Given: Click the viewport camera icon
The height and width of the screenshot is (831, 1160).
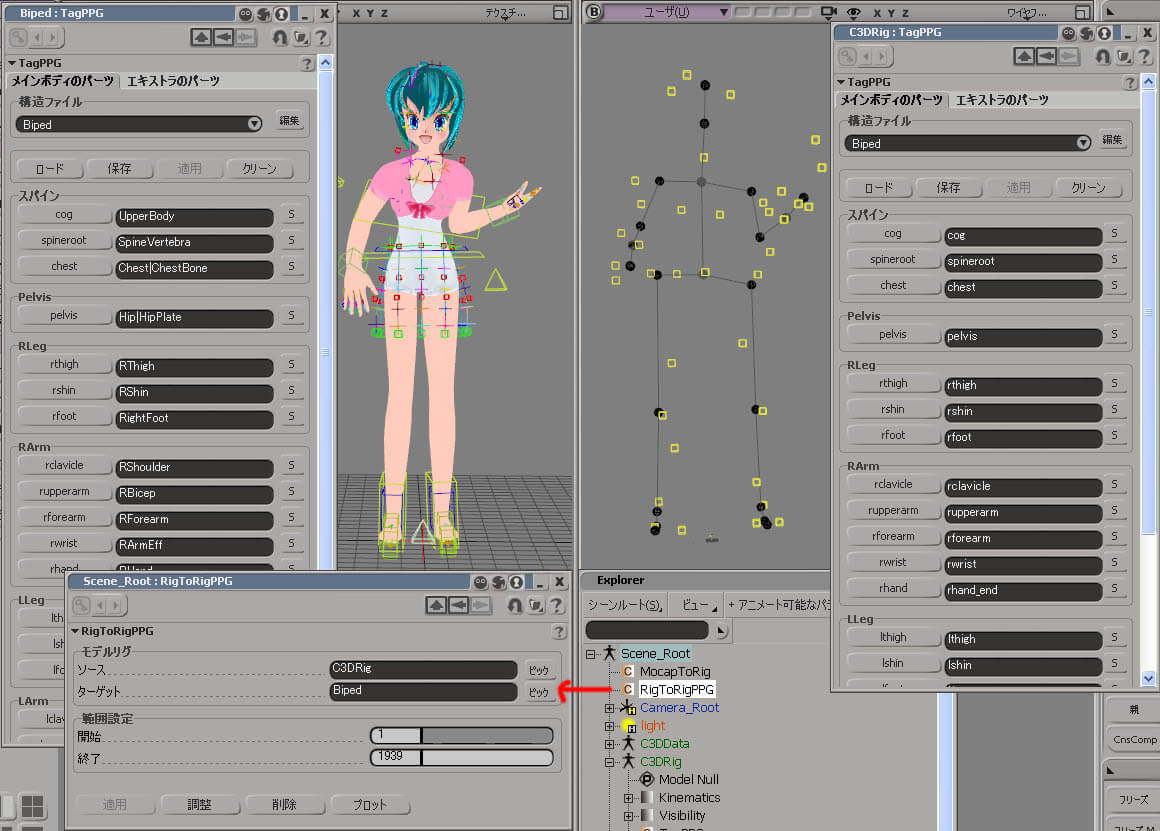Looking at the screenshot, I should tap(827, 12).
